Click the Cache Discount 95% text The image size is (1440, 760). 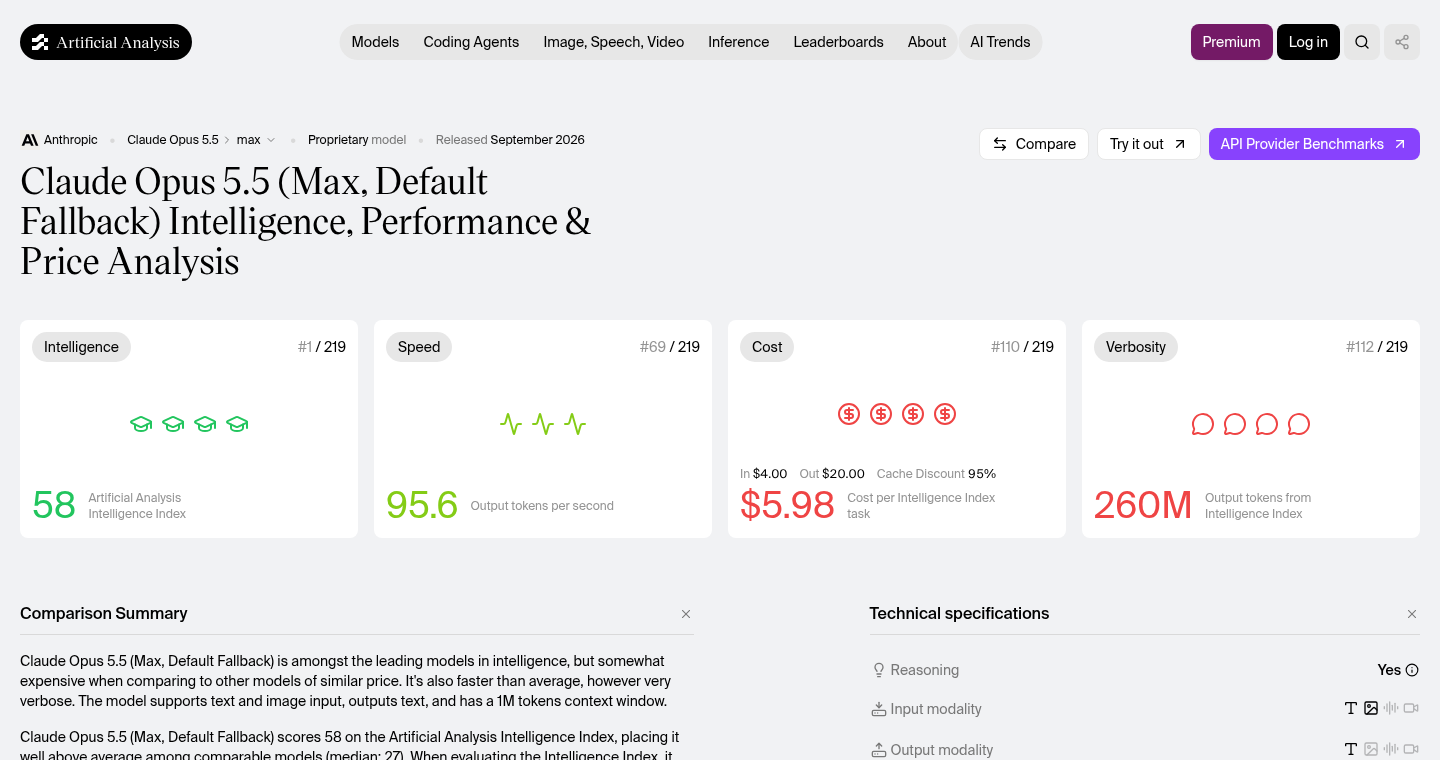936,474
